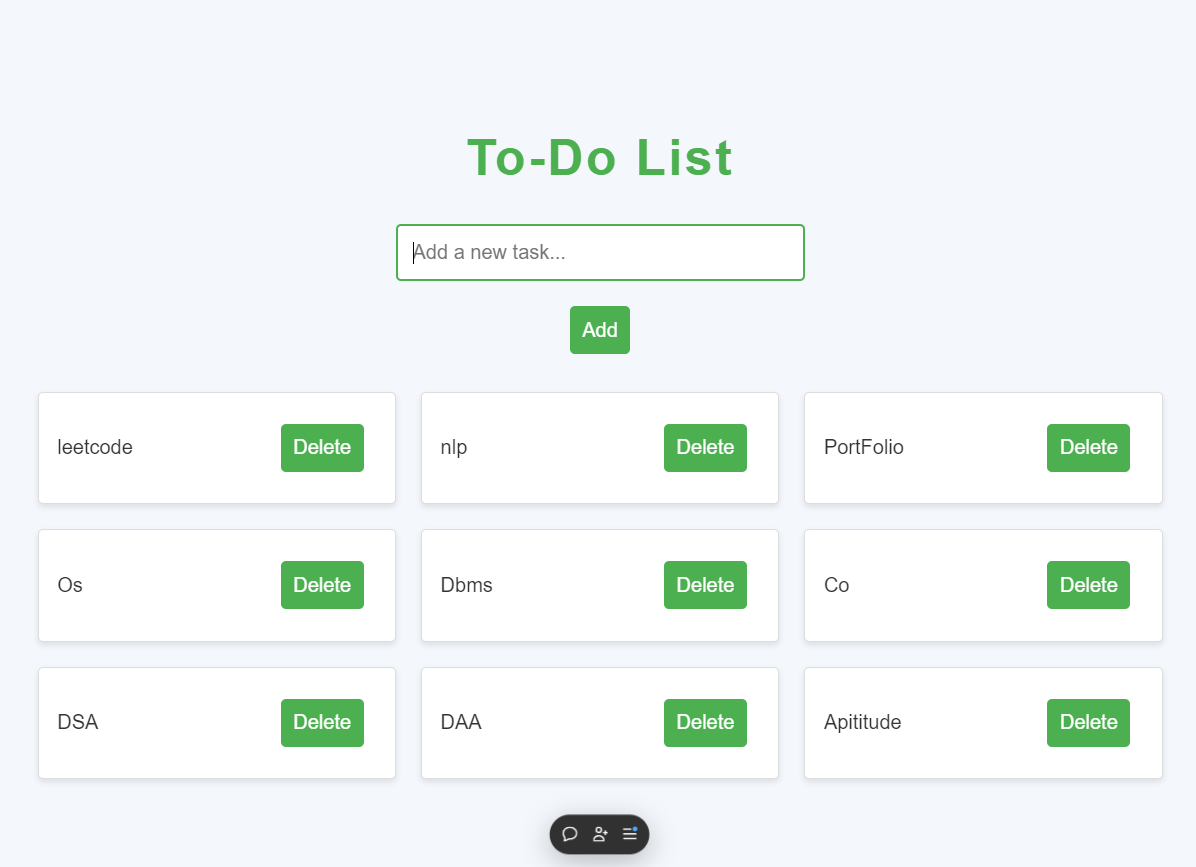Image resolution: width=1196 pixels, height=867 pixels.
Task: Delete the nlp task
Action: [705, 448]
